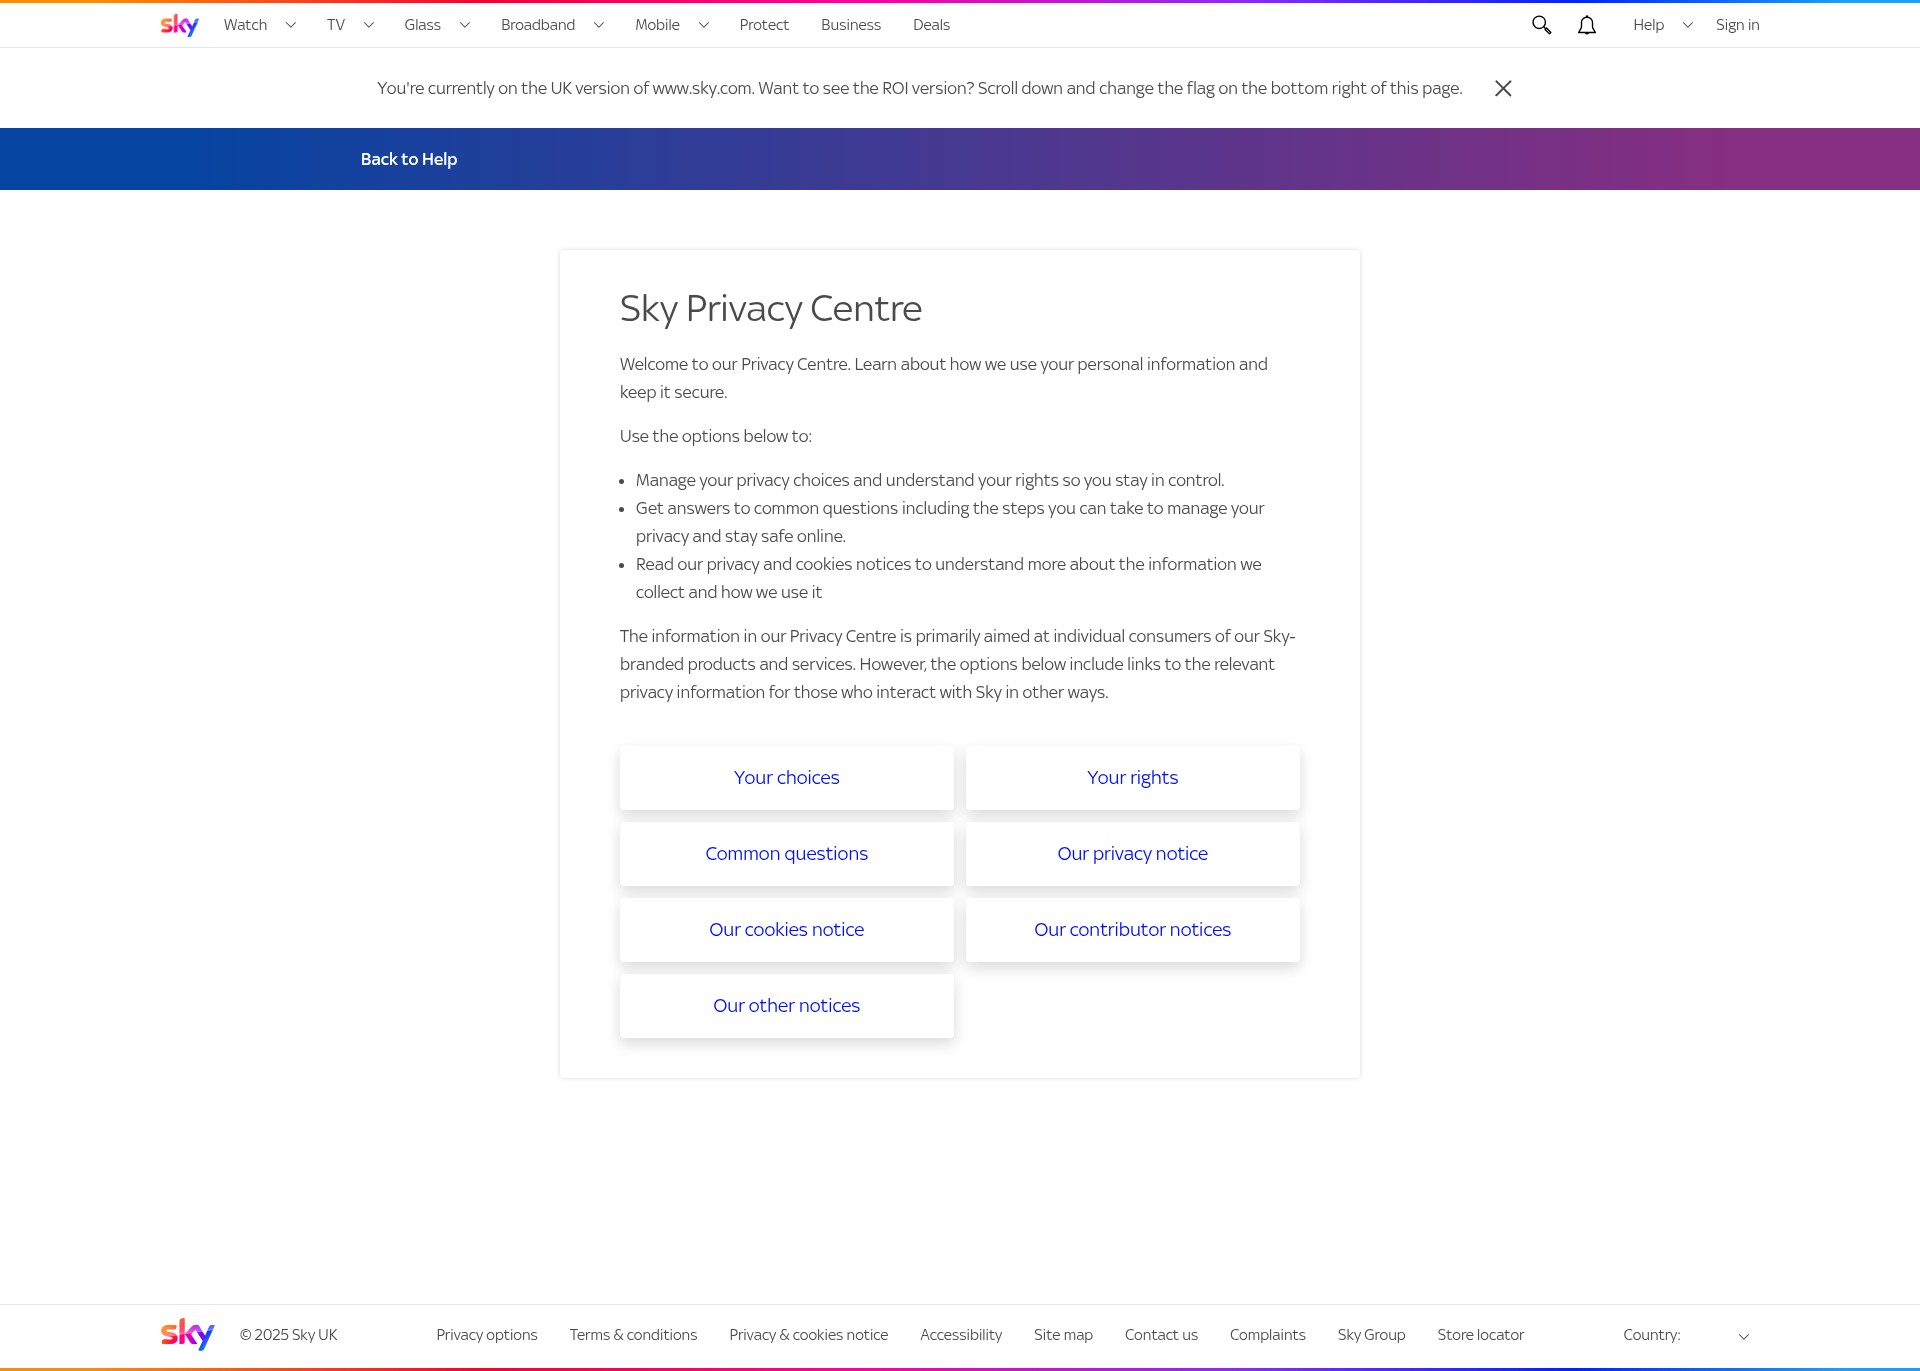Click the © 2025 Sky UK text
Screen dimensions: 1920x1371
tap(289, 1335)
